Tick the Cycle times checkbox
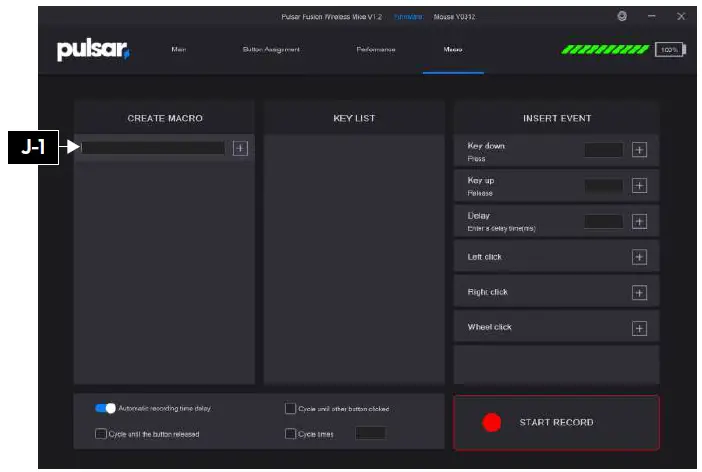 tap(290, 433)
